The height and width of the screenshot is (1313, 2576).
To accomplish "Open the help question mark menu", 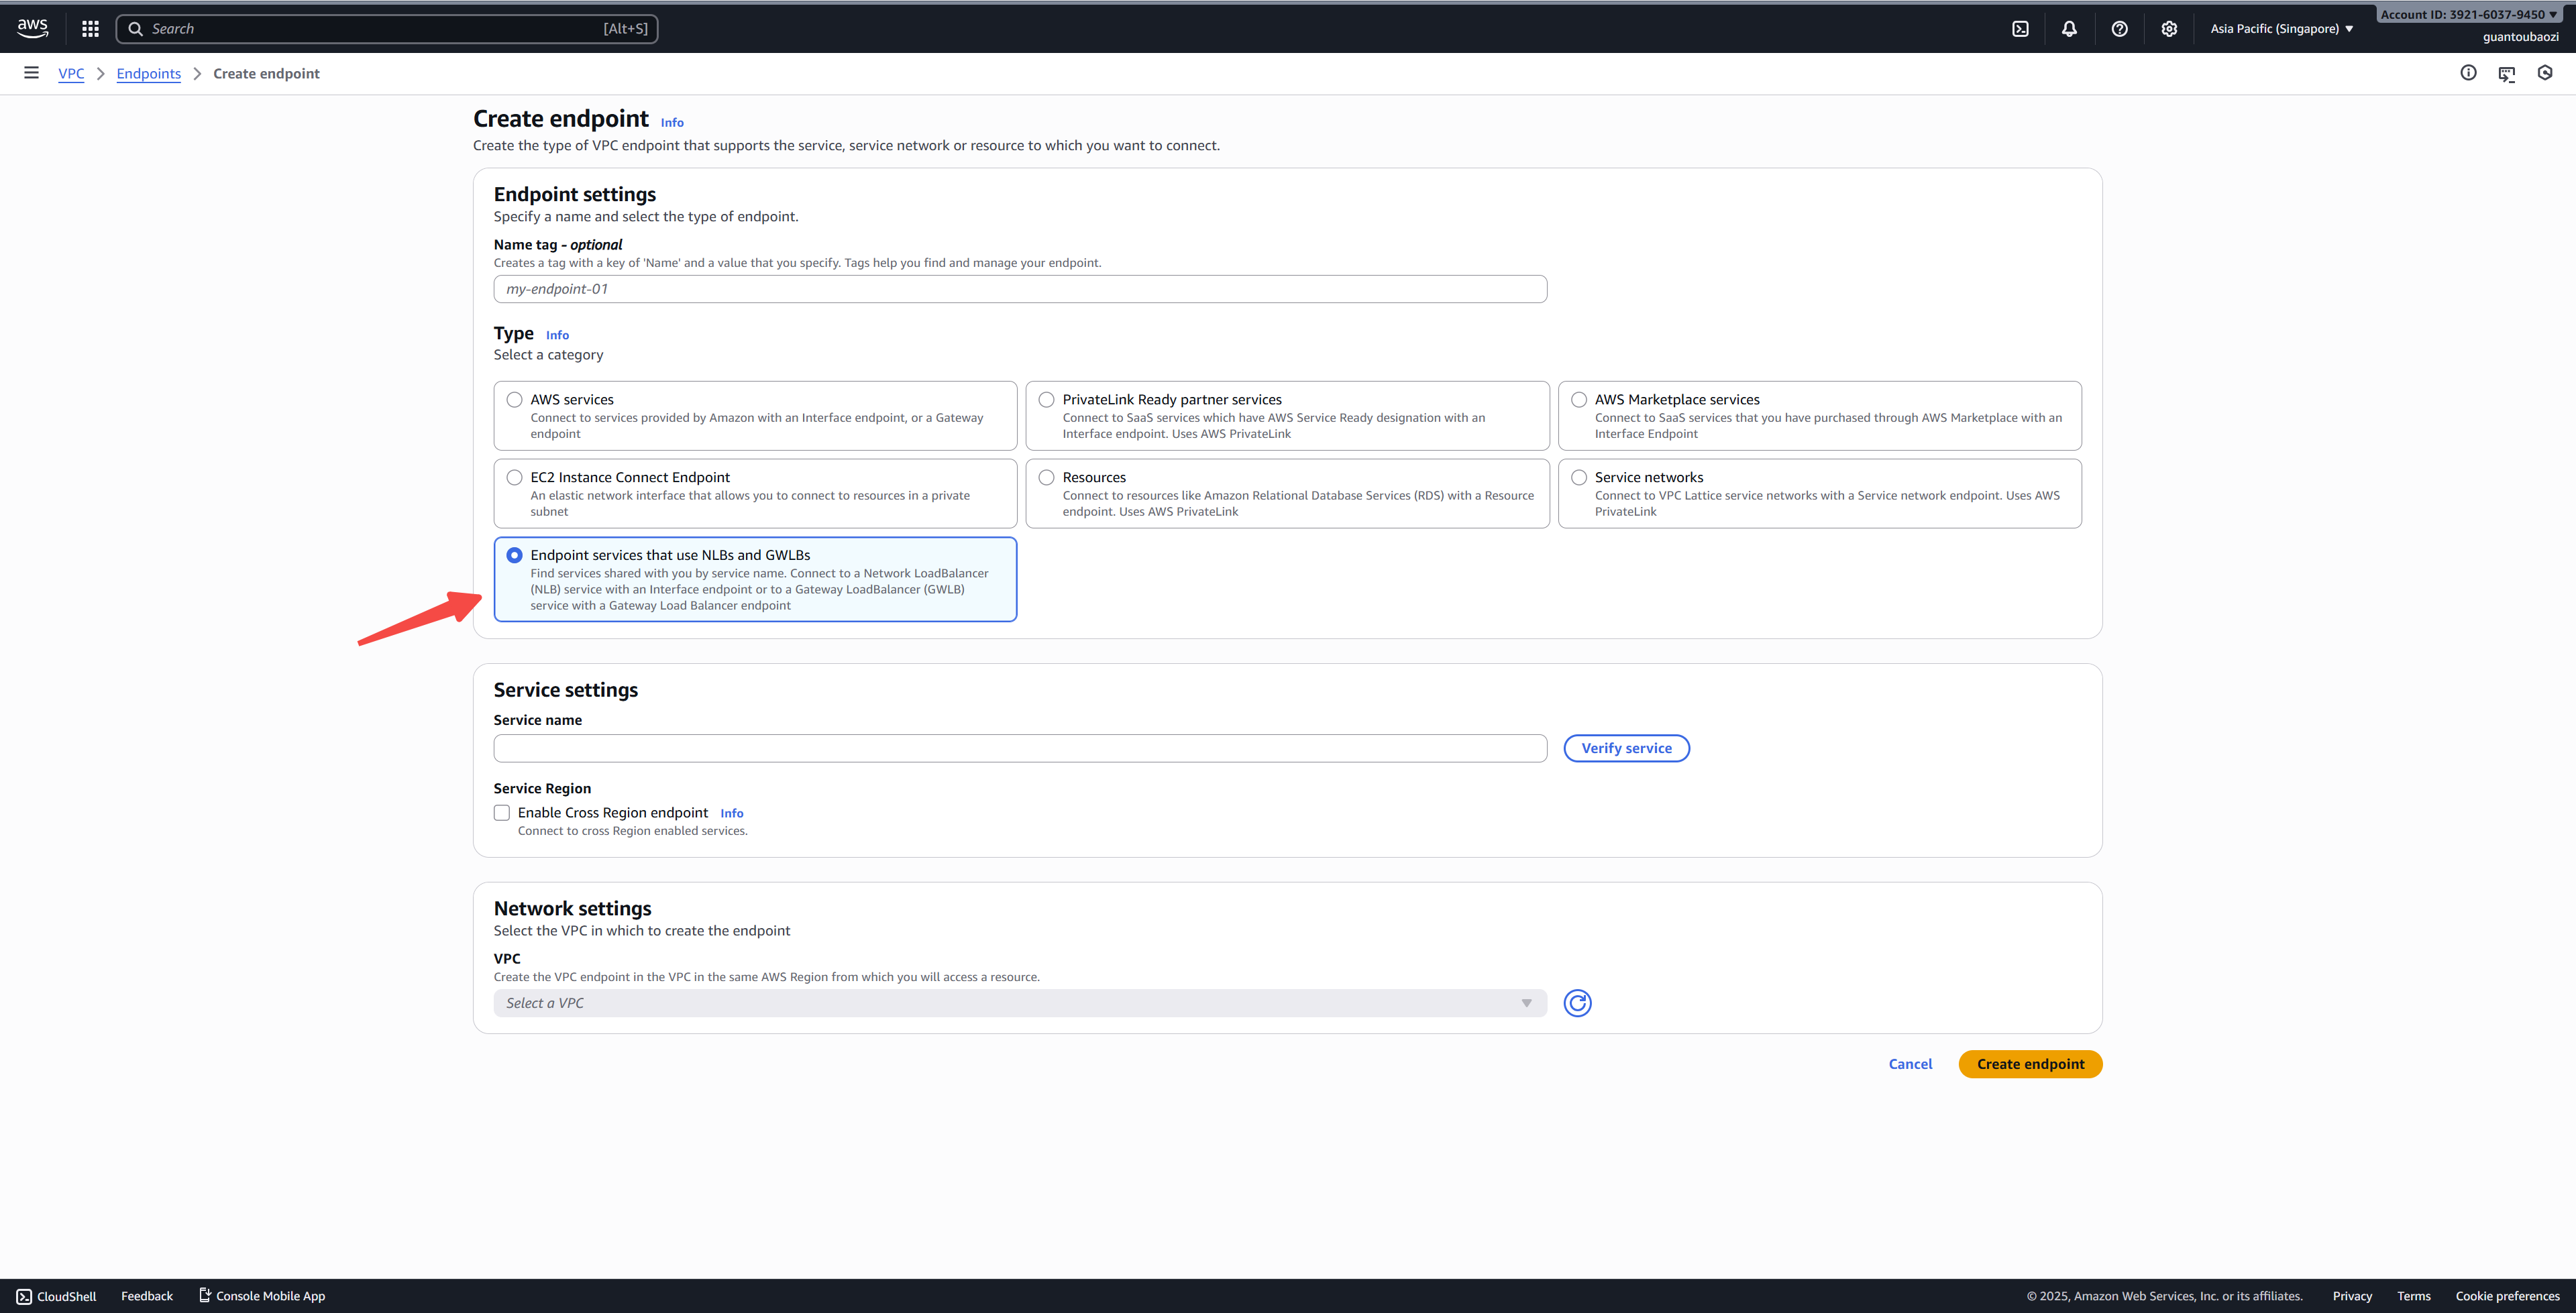I will coord(2119,29).
